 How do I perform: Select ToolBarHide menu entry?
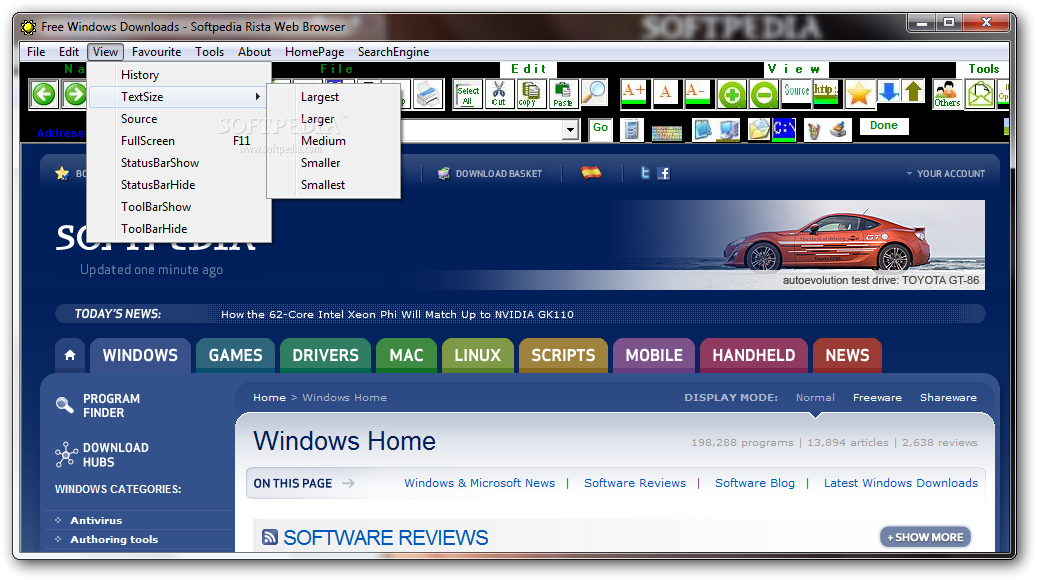[179, 229]
